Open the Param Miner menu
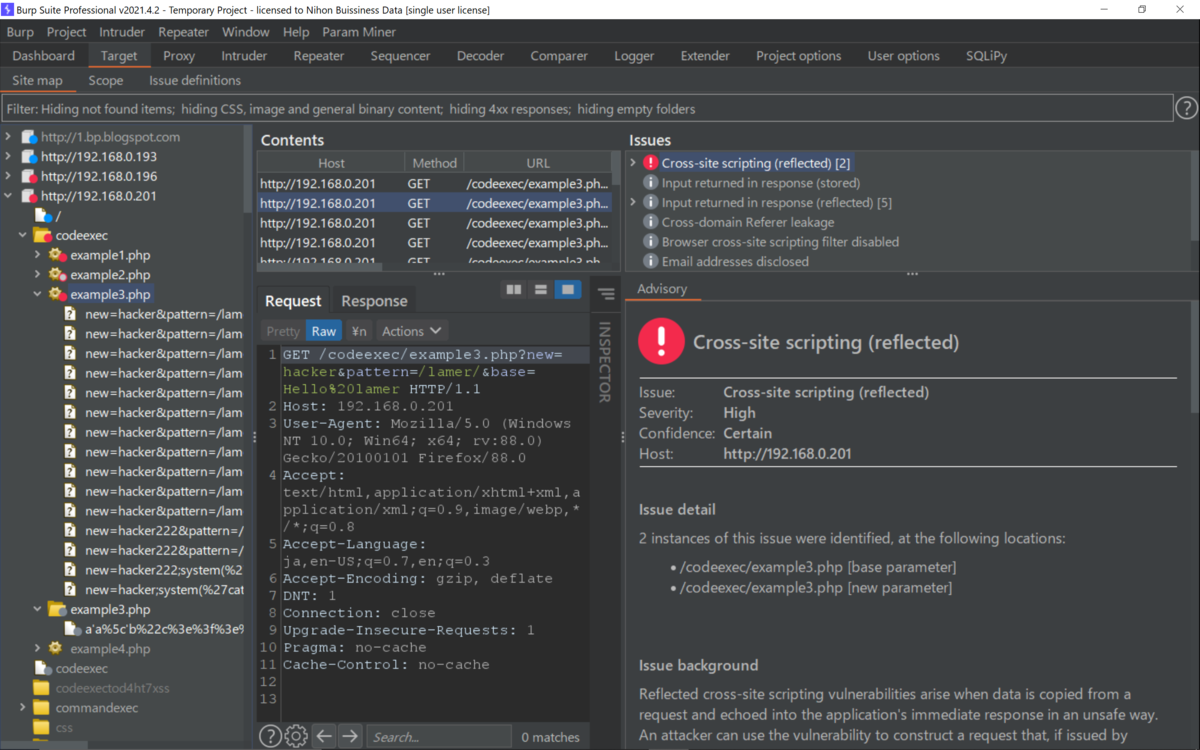The height and width of the screenshot is (750, 1200). coord(359,32)
